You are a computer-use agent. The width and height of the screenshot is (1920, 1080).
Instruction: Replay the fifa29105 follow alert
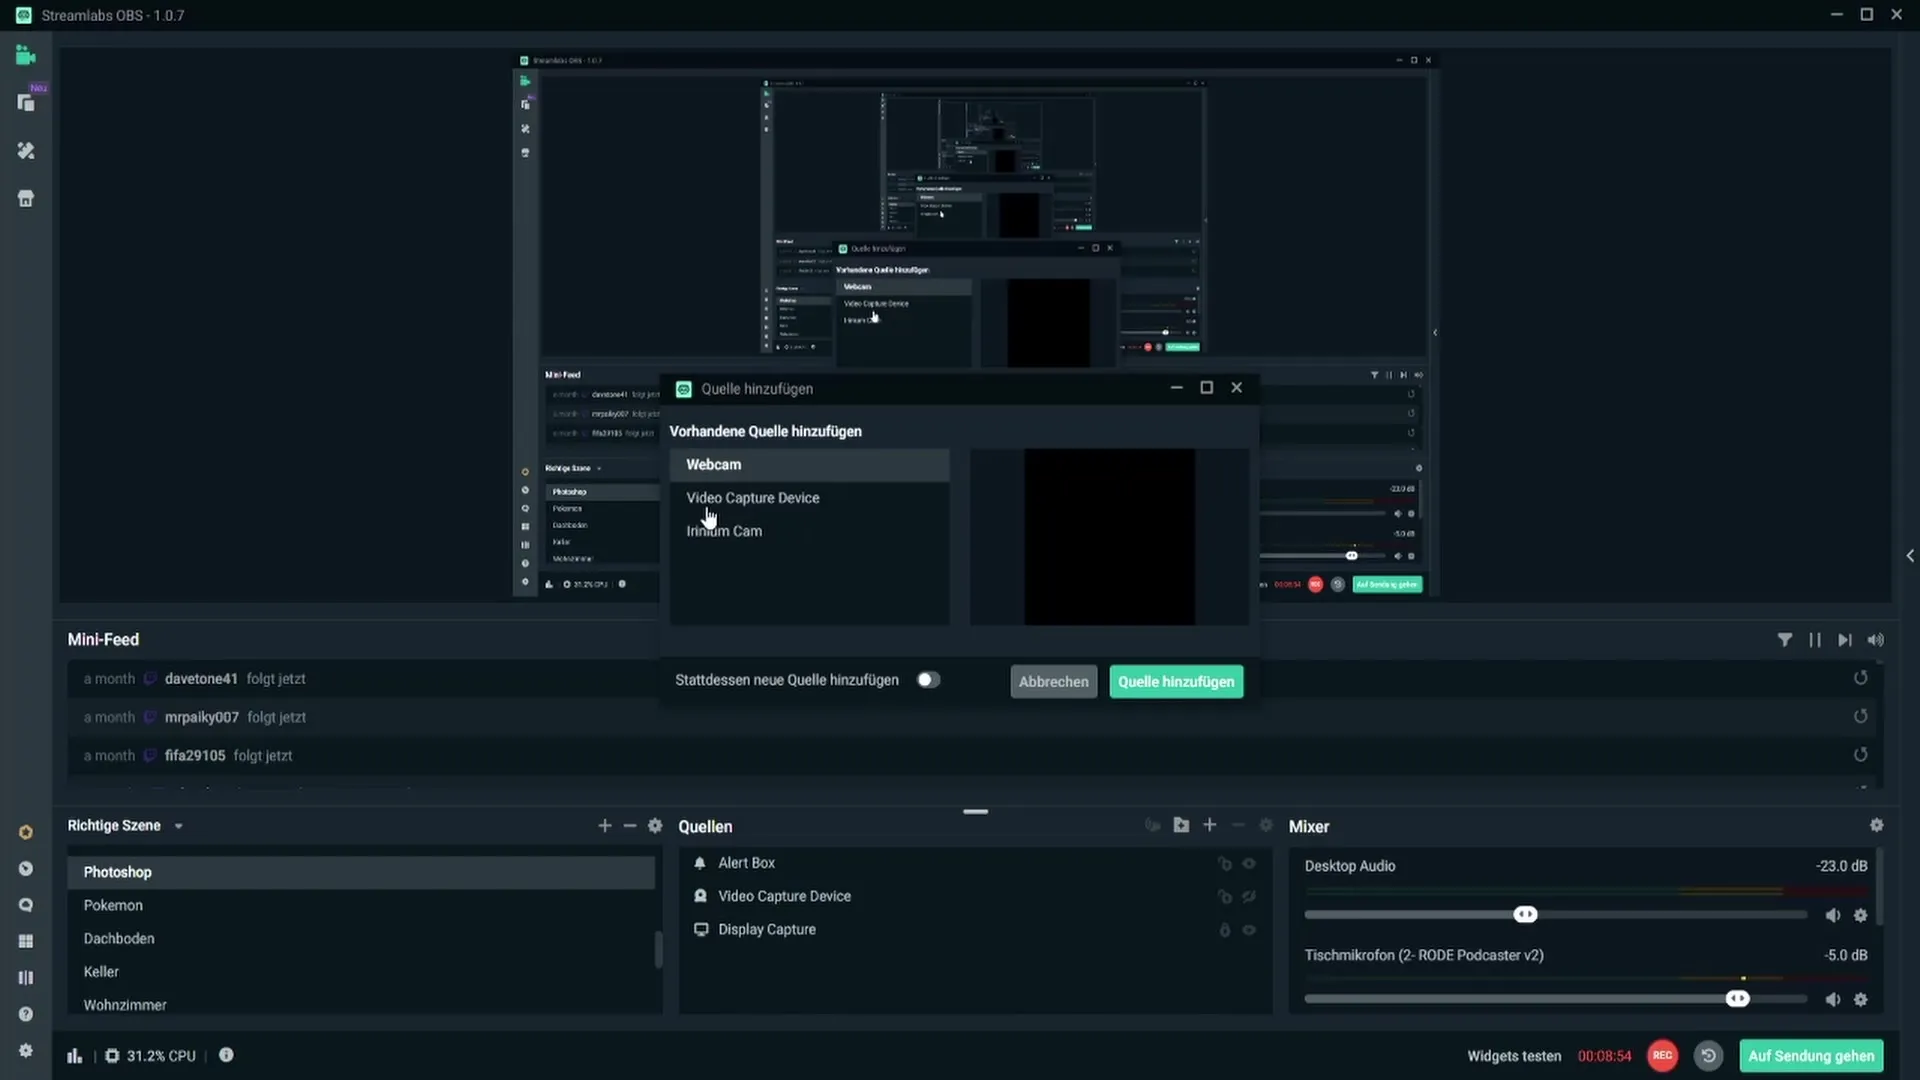(1861, 755)
